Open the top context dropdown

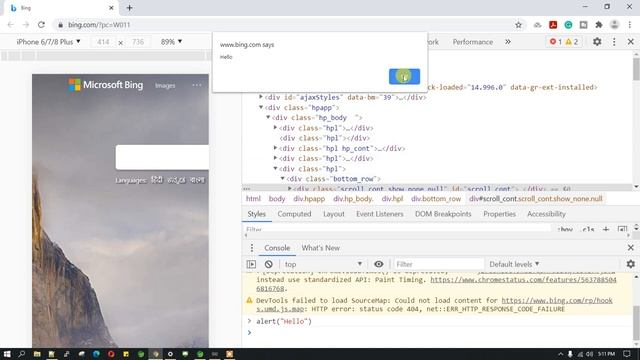pos(323,264)
